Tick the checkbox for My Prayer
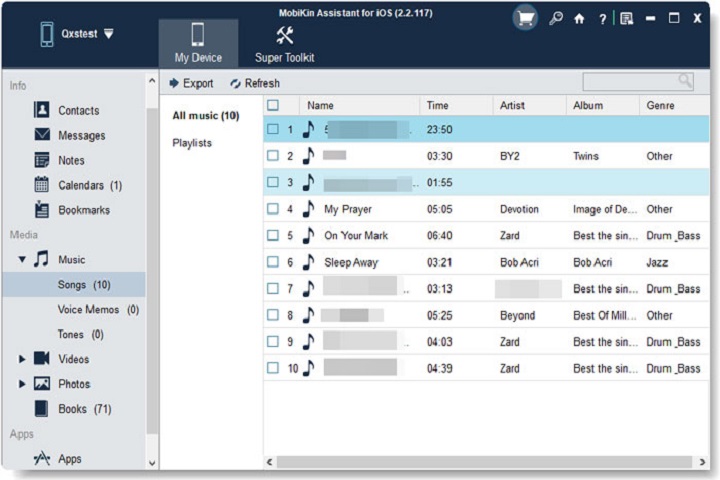Screen dimensions: 720x480 click(273, 210)
